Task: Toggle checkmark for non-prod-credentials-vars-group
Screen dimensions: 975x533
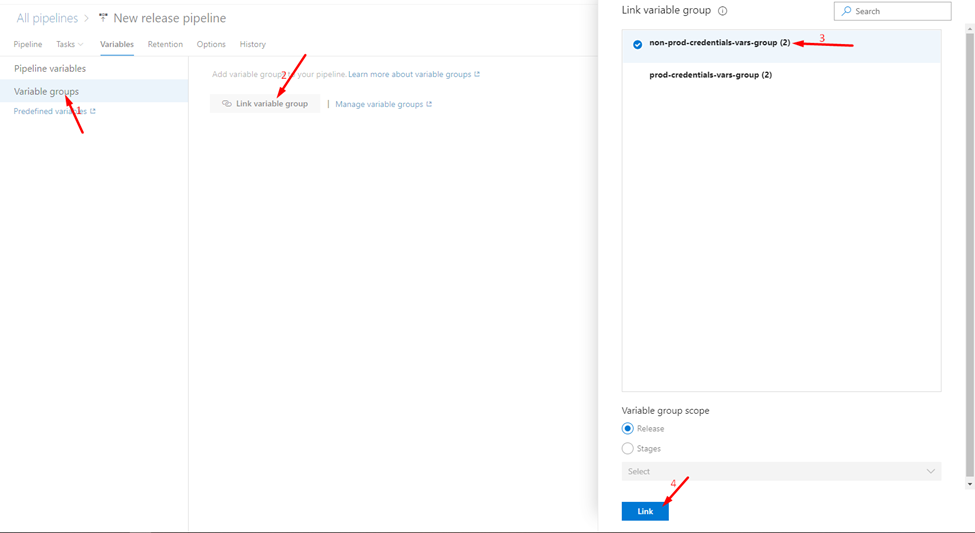Action: 637,44
